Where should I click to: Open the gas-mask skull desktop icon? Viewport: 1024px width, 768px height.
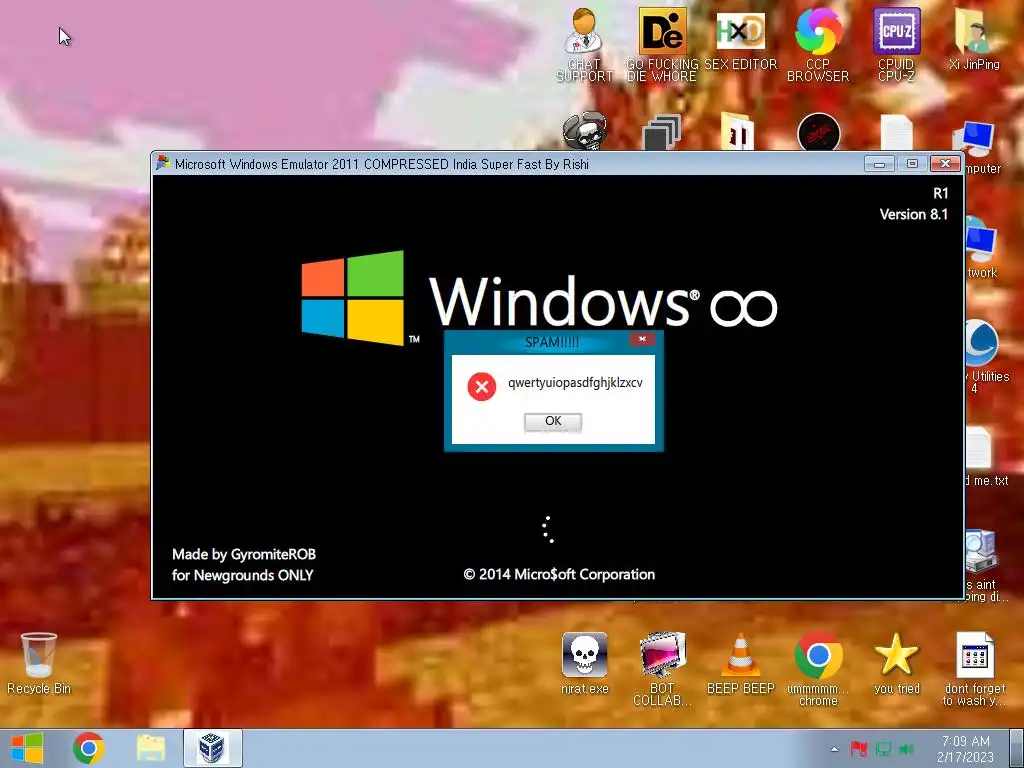pos(584,131)
